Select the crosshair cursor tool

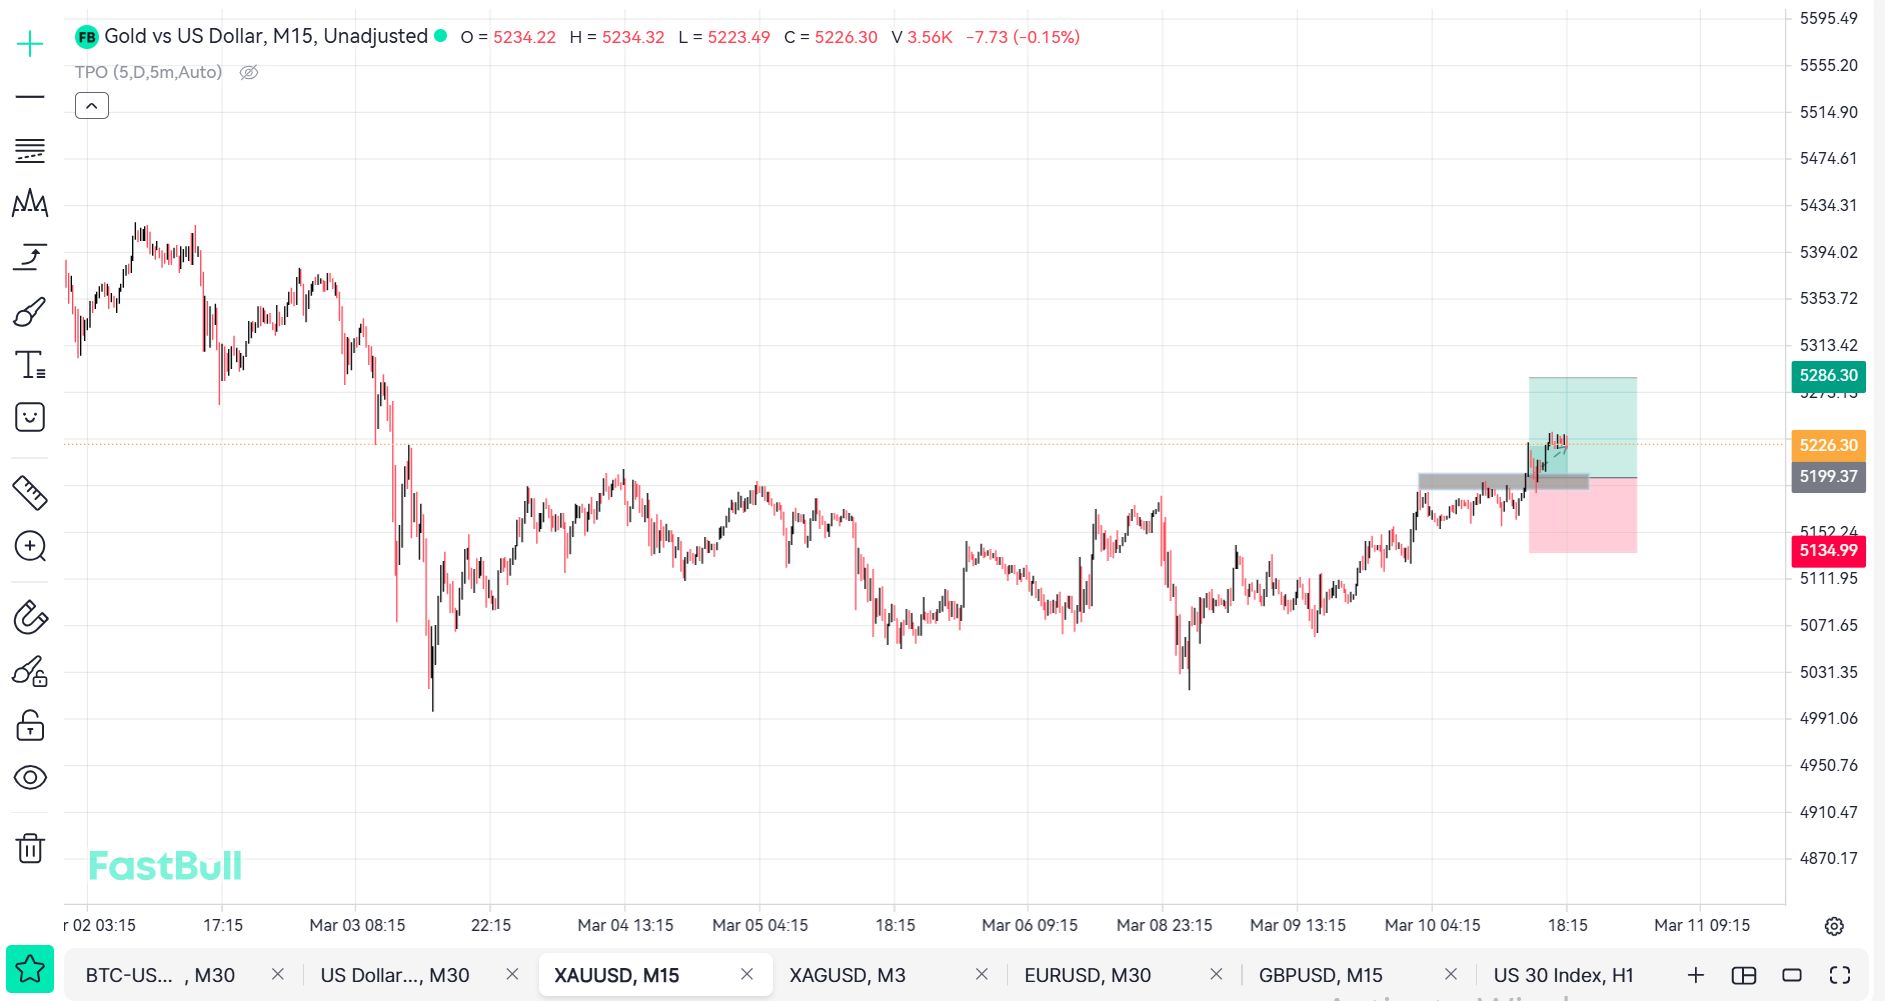tap(30, 44)
